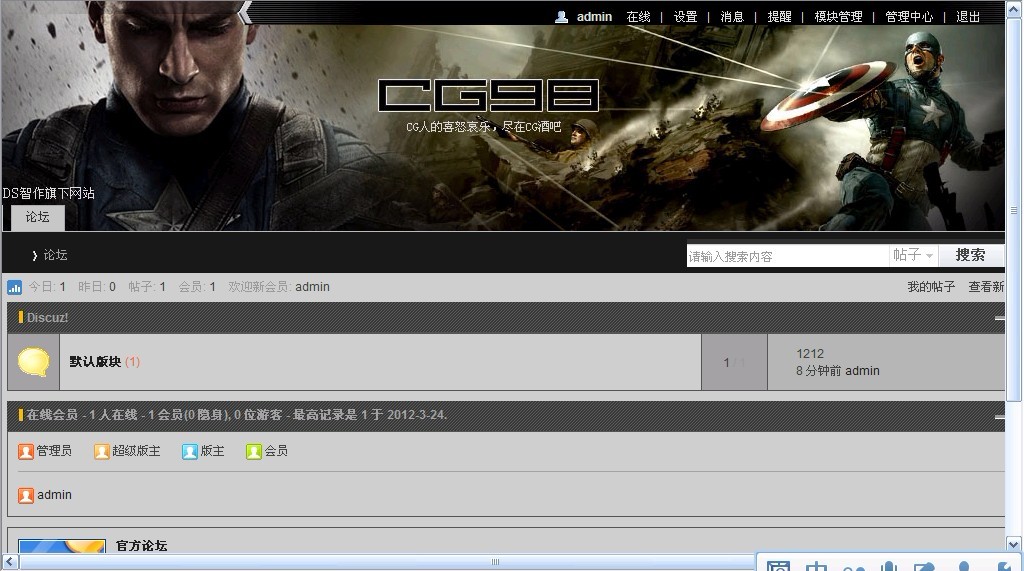Screen dimensions: 1024x571
Task: Click the admin online user icon
Action: (25, 496)
